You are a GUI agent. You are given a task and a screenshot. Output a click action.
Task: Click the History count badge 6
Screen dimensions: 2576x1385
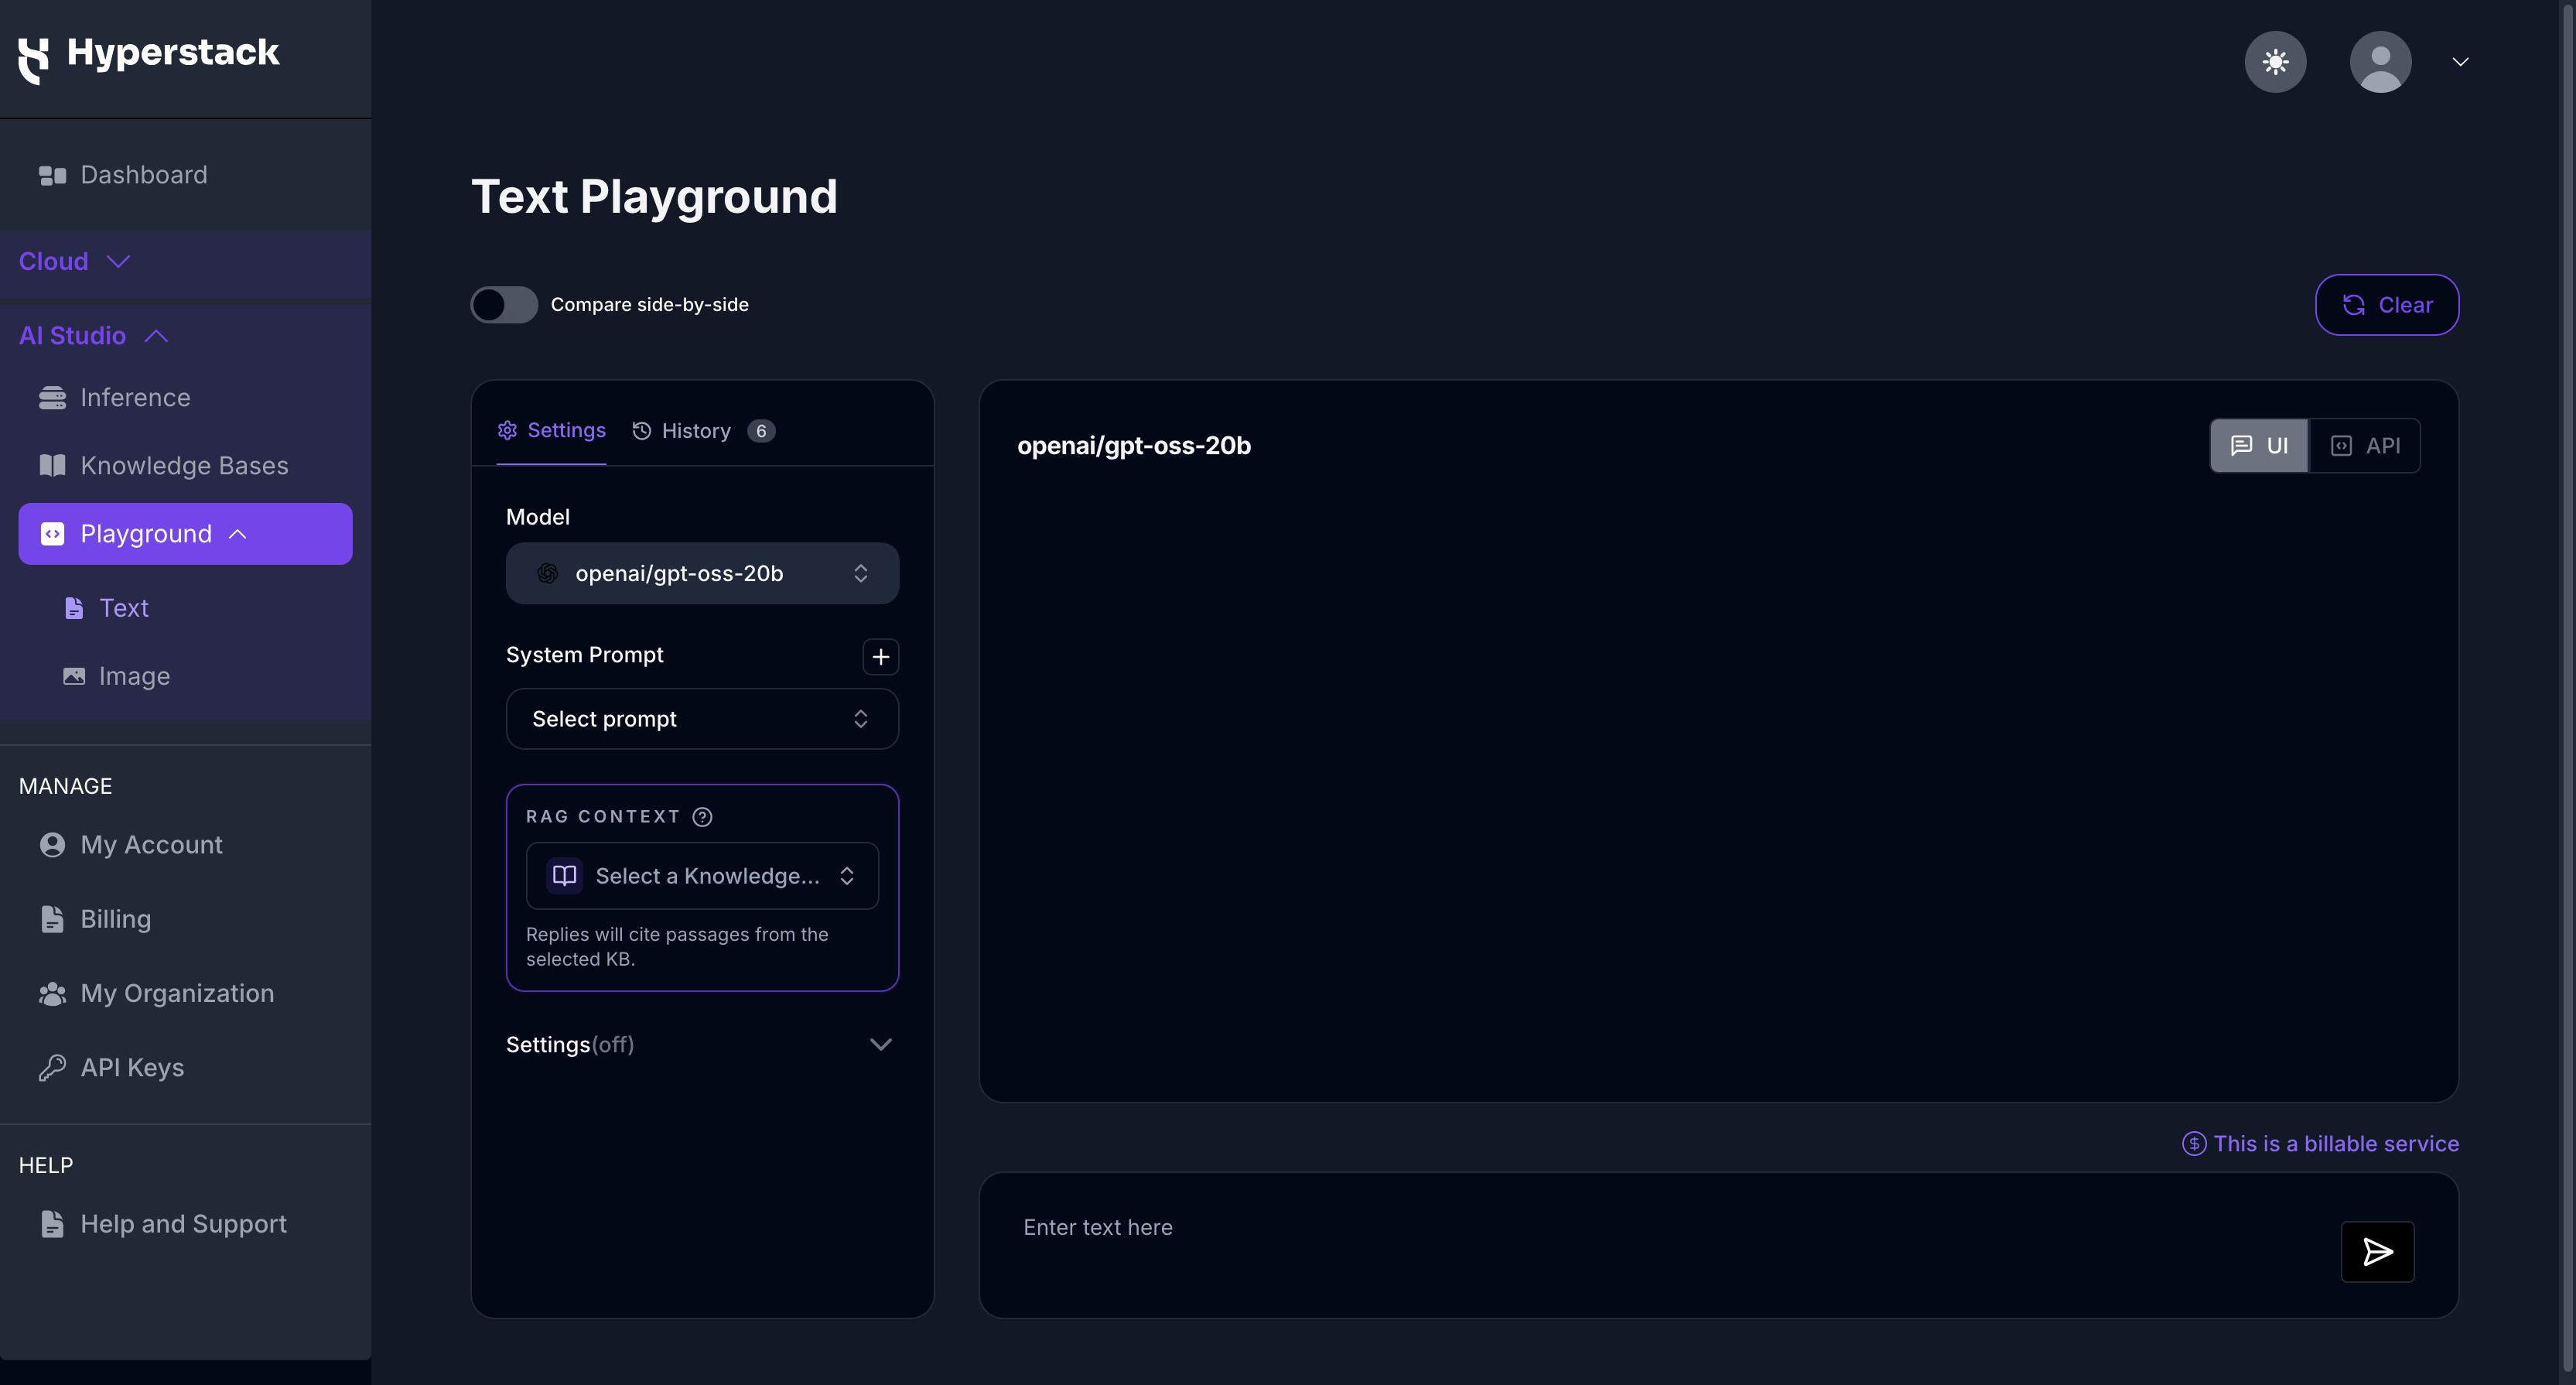pos(761,431)
